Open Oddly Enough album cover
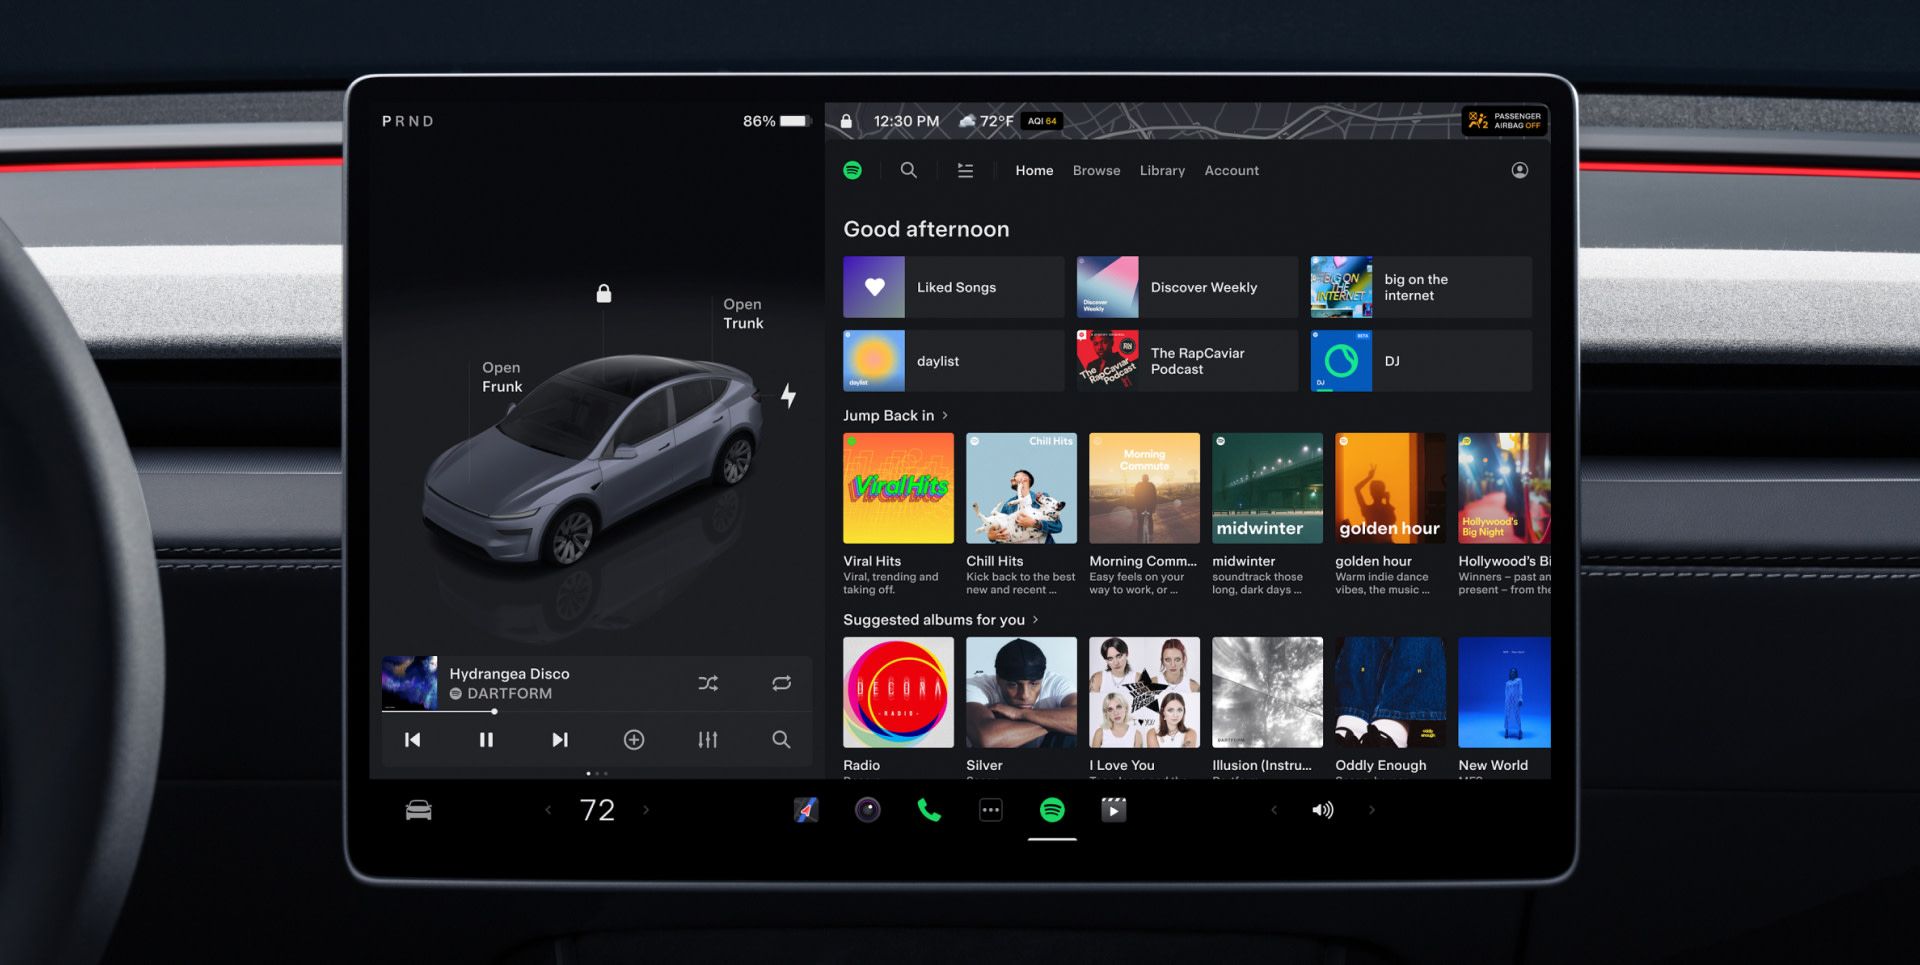The height and width of the screenshot is (965, 1920). (1390, 692)
